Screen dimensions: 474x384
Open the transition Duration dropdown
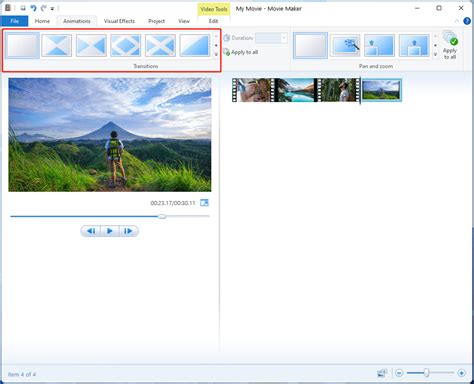tap(284, 38)
